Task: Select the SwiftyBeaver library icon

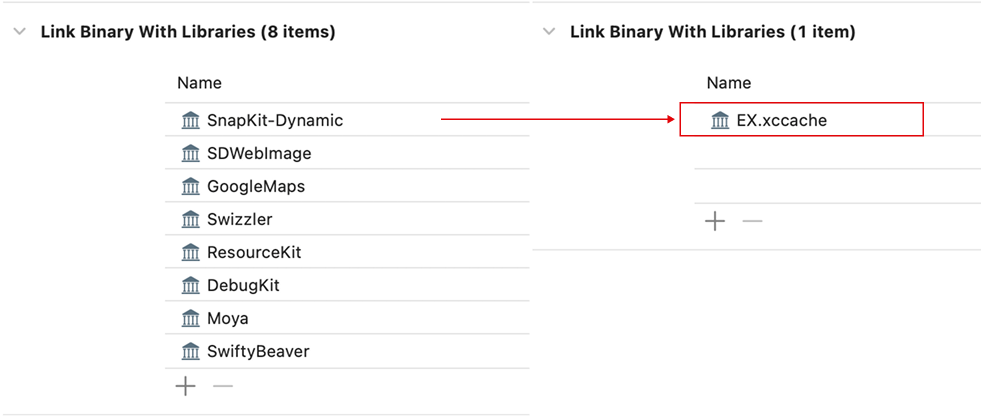Action: (190, 352)
